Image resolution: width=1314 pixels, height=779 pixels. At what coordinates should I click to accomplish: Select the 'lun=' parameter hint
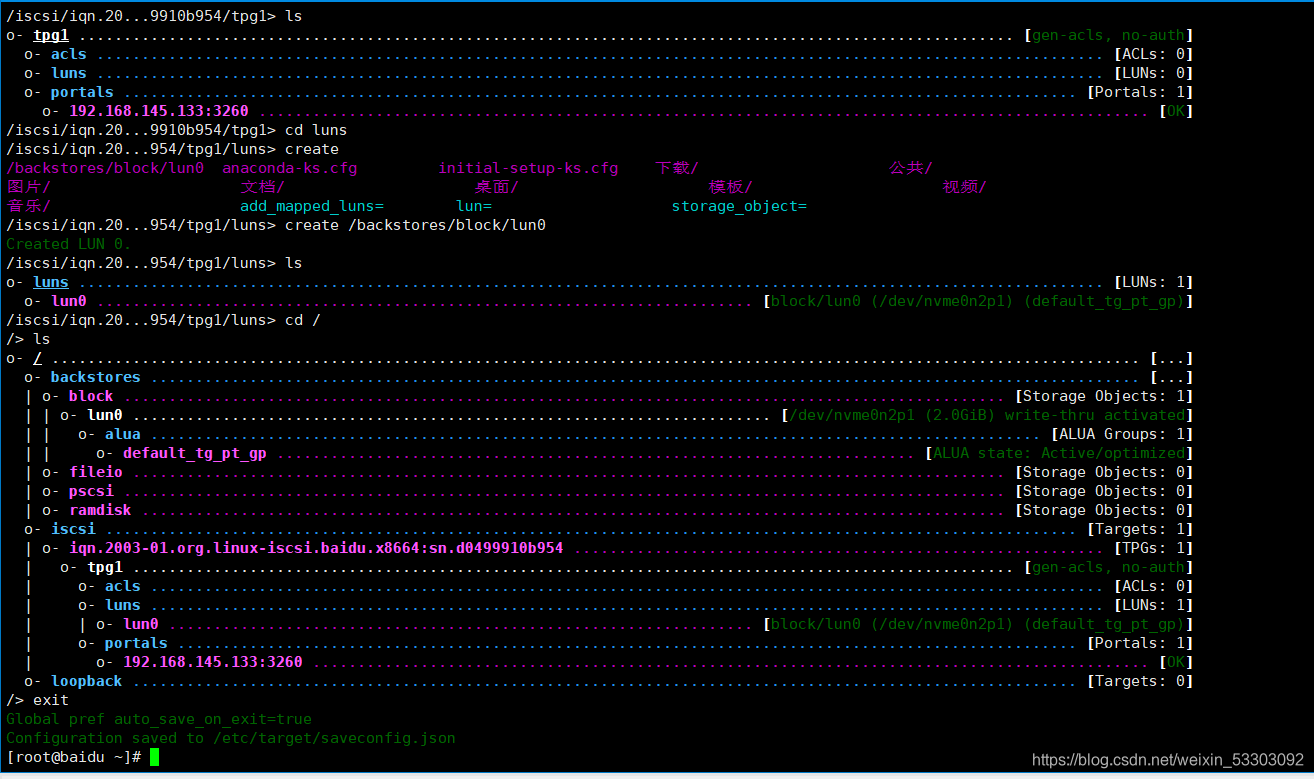(474, 206)
